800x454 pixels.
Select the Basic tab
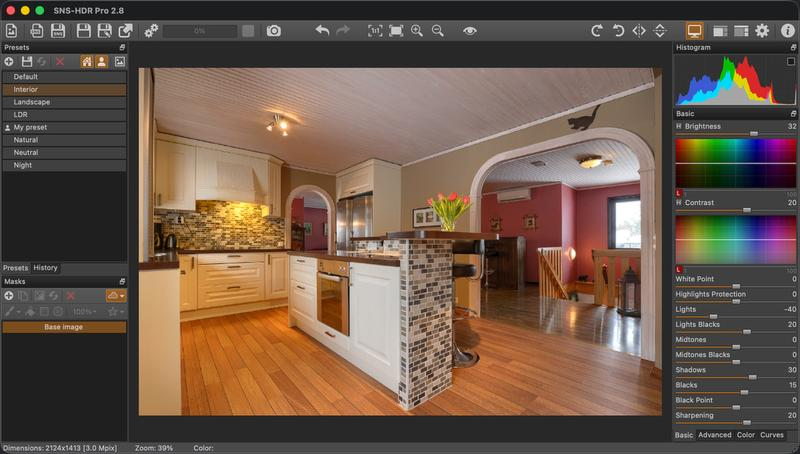coord(684,435)
